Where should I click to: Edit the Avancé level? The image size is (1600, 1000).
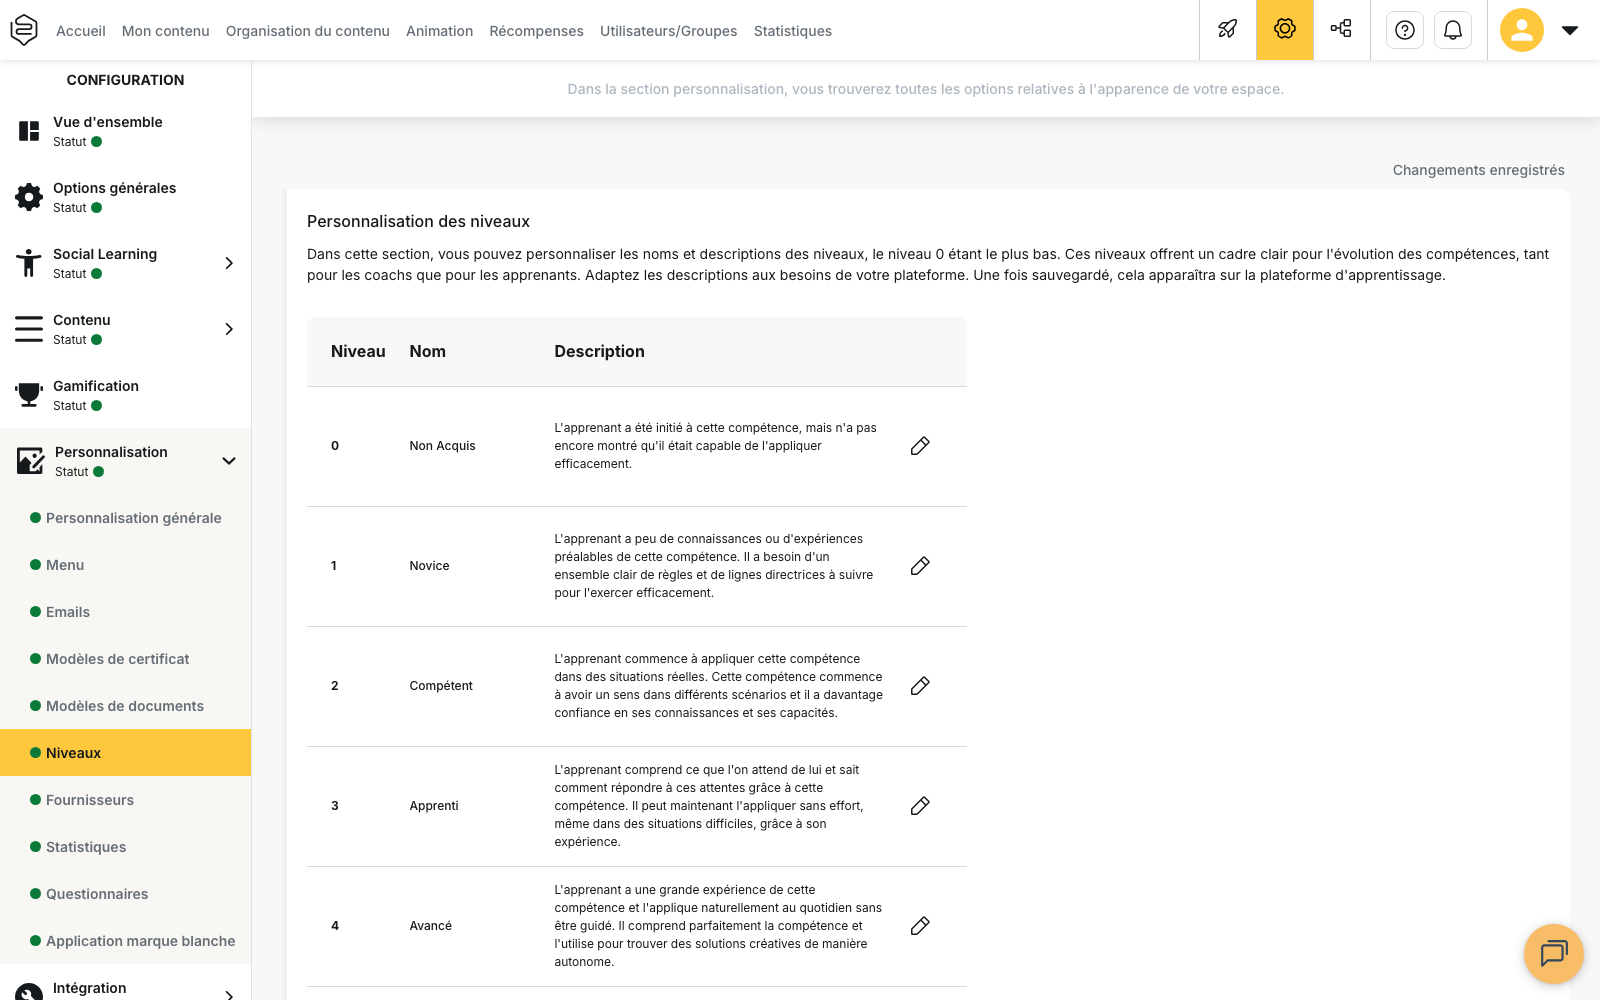click(x=920, y=926)
